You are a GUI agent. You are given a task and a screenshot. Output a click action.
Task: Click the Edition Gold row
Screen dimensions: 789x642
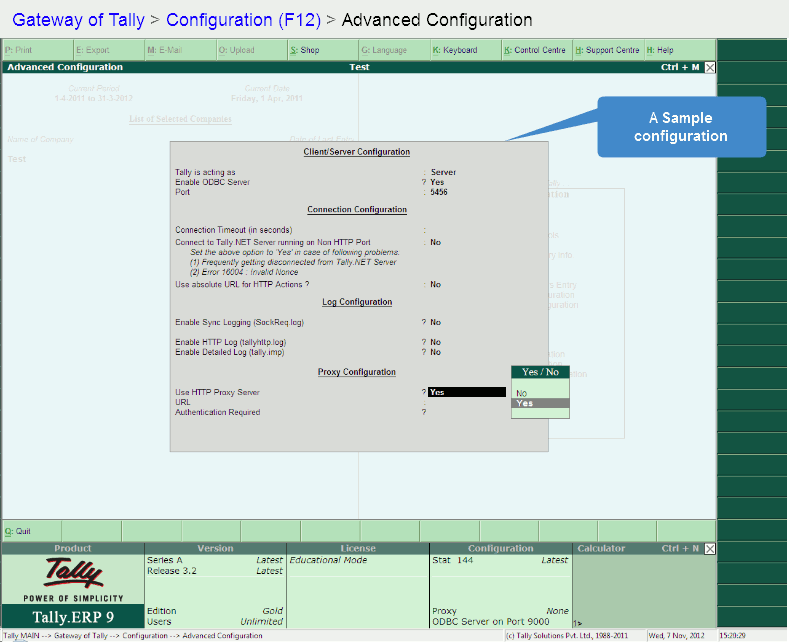[x=215, y=611]
